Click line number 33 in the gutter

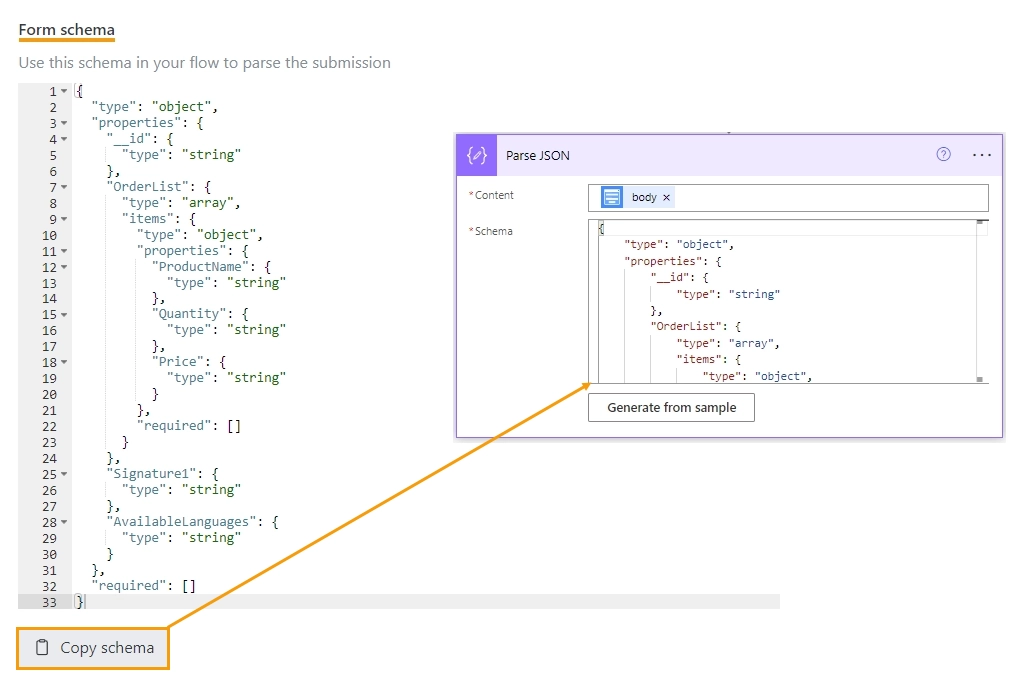[49, 602]
